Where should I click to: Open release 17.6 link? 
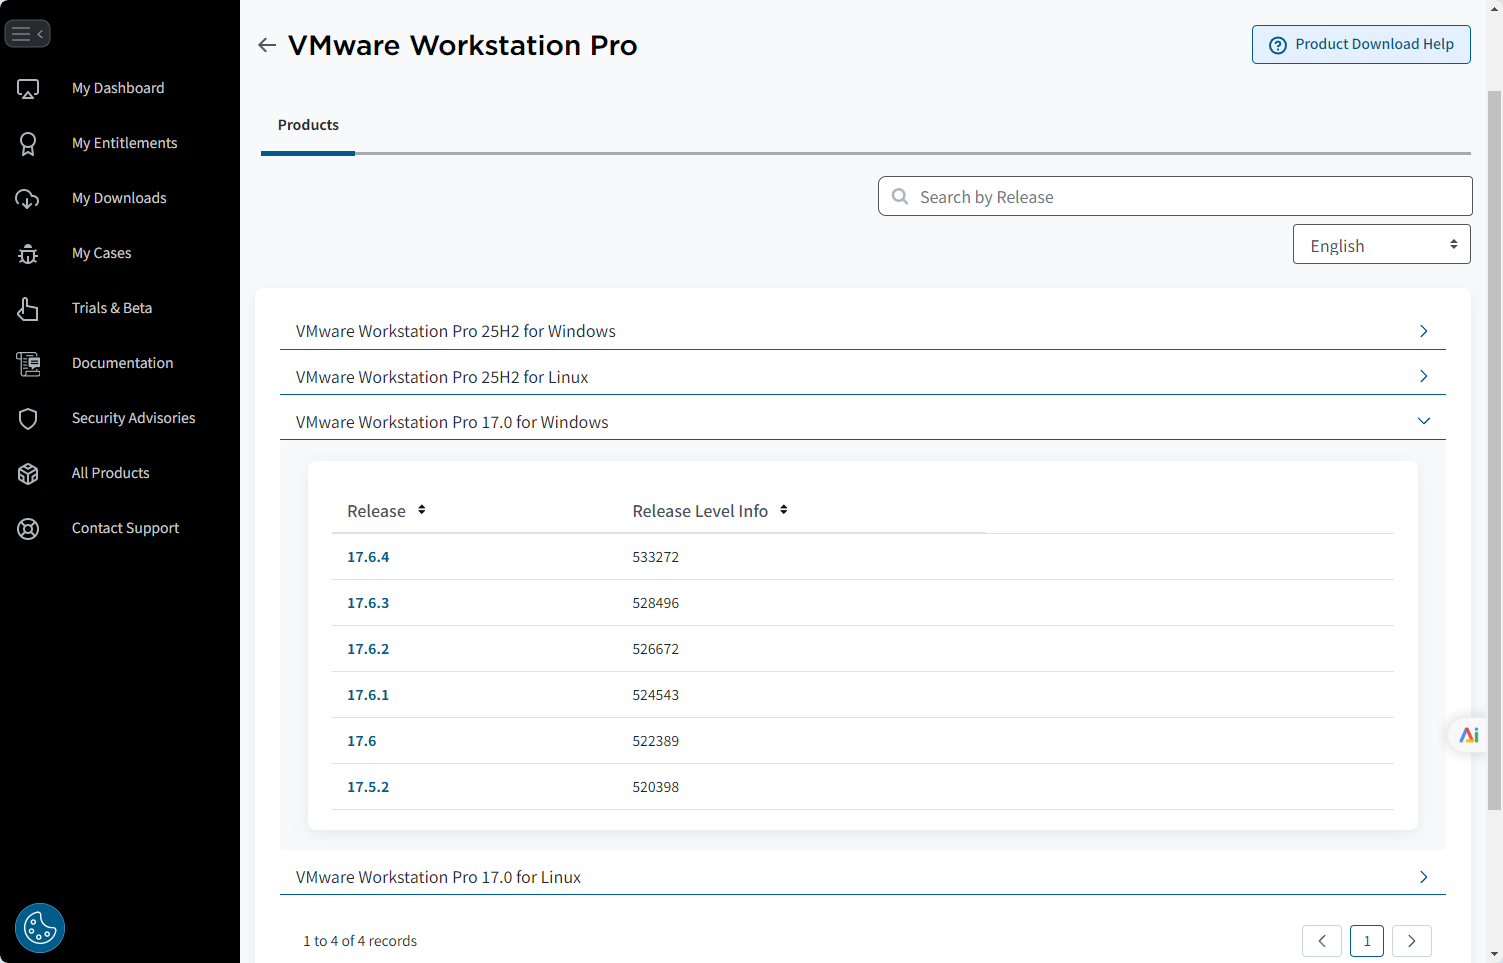pyautogui.click(x=362, y=741)
